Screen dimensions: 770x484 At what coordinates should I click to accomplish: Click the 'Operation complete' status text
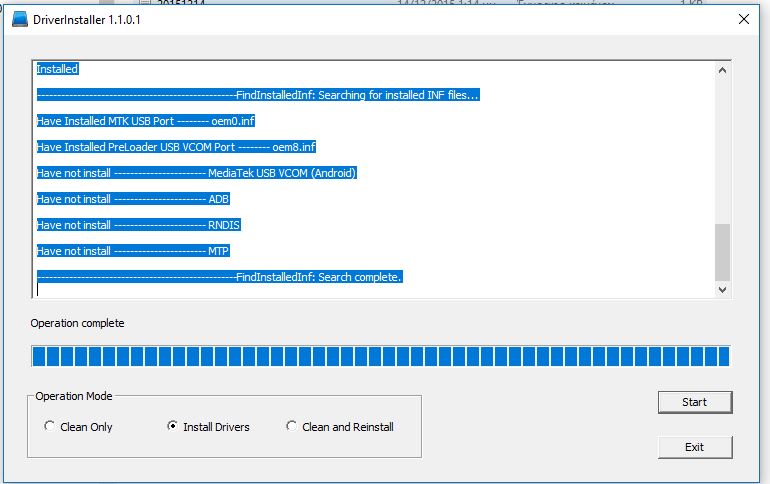pyautogui.click(x=78, y=323)
